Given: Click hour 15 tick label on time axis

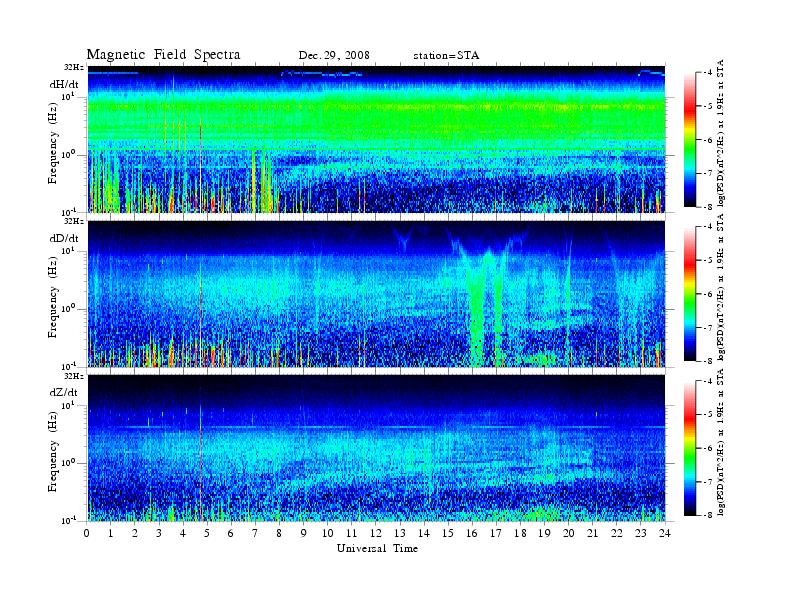Looking at the screenshot, I should tap(448, 534).
